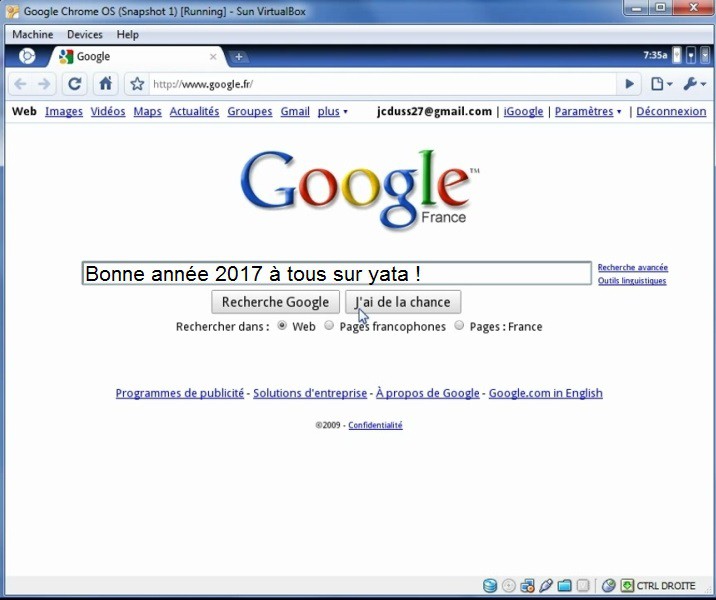716x600 pixels.
Task: Open the wrench tools menu
Action: tap(695, 84)
